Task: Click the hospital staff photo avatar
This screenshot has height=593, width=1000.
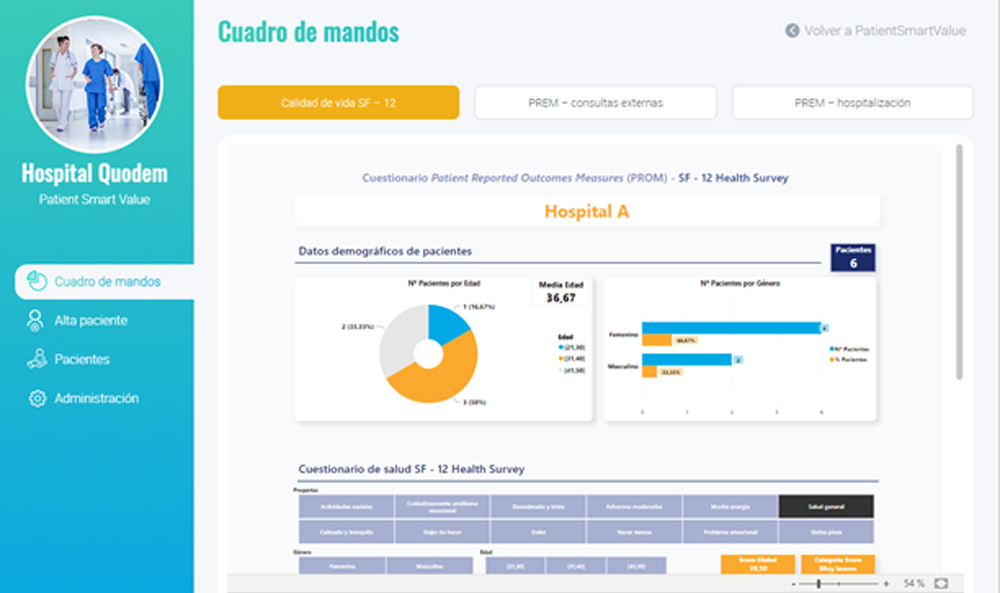Action: pyautogui.click(x=94, y=84)
